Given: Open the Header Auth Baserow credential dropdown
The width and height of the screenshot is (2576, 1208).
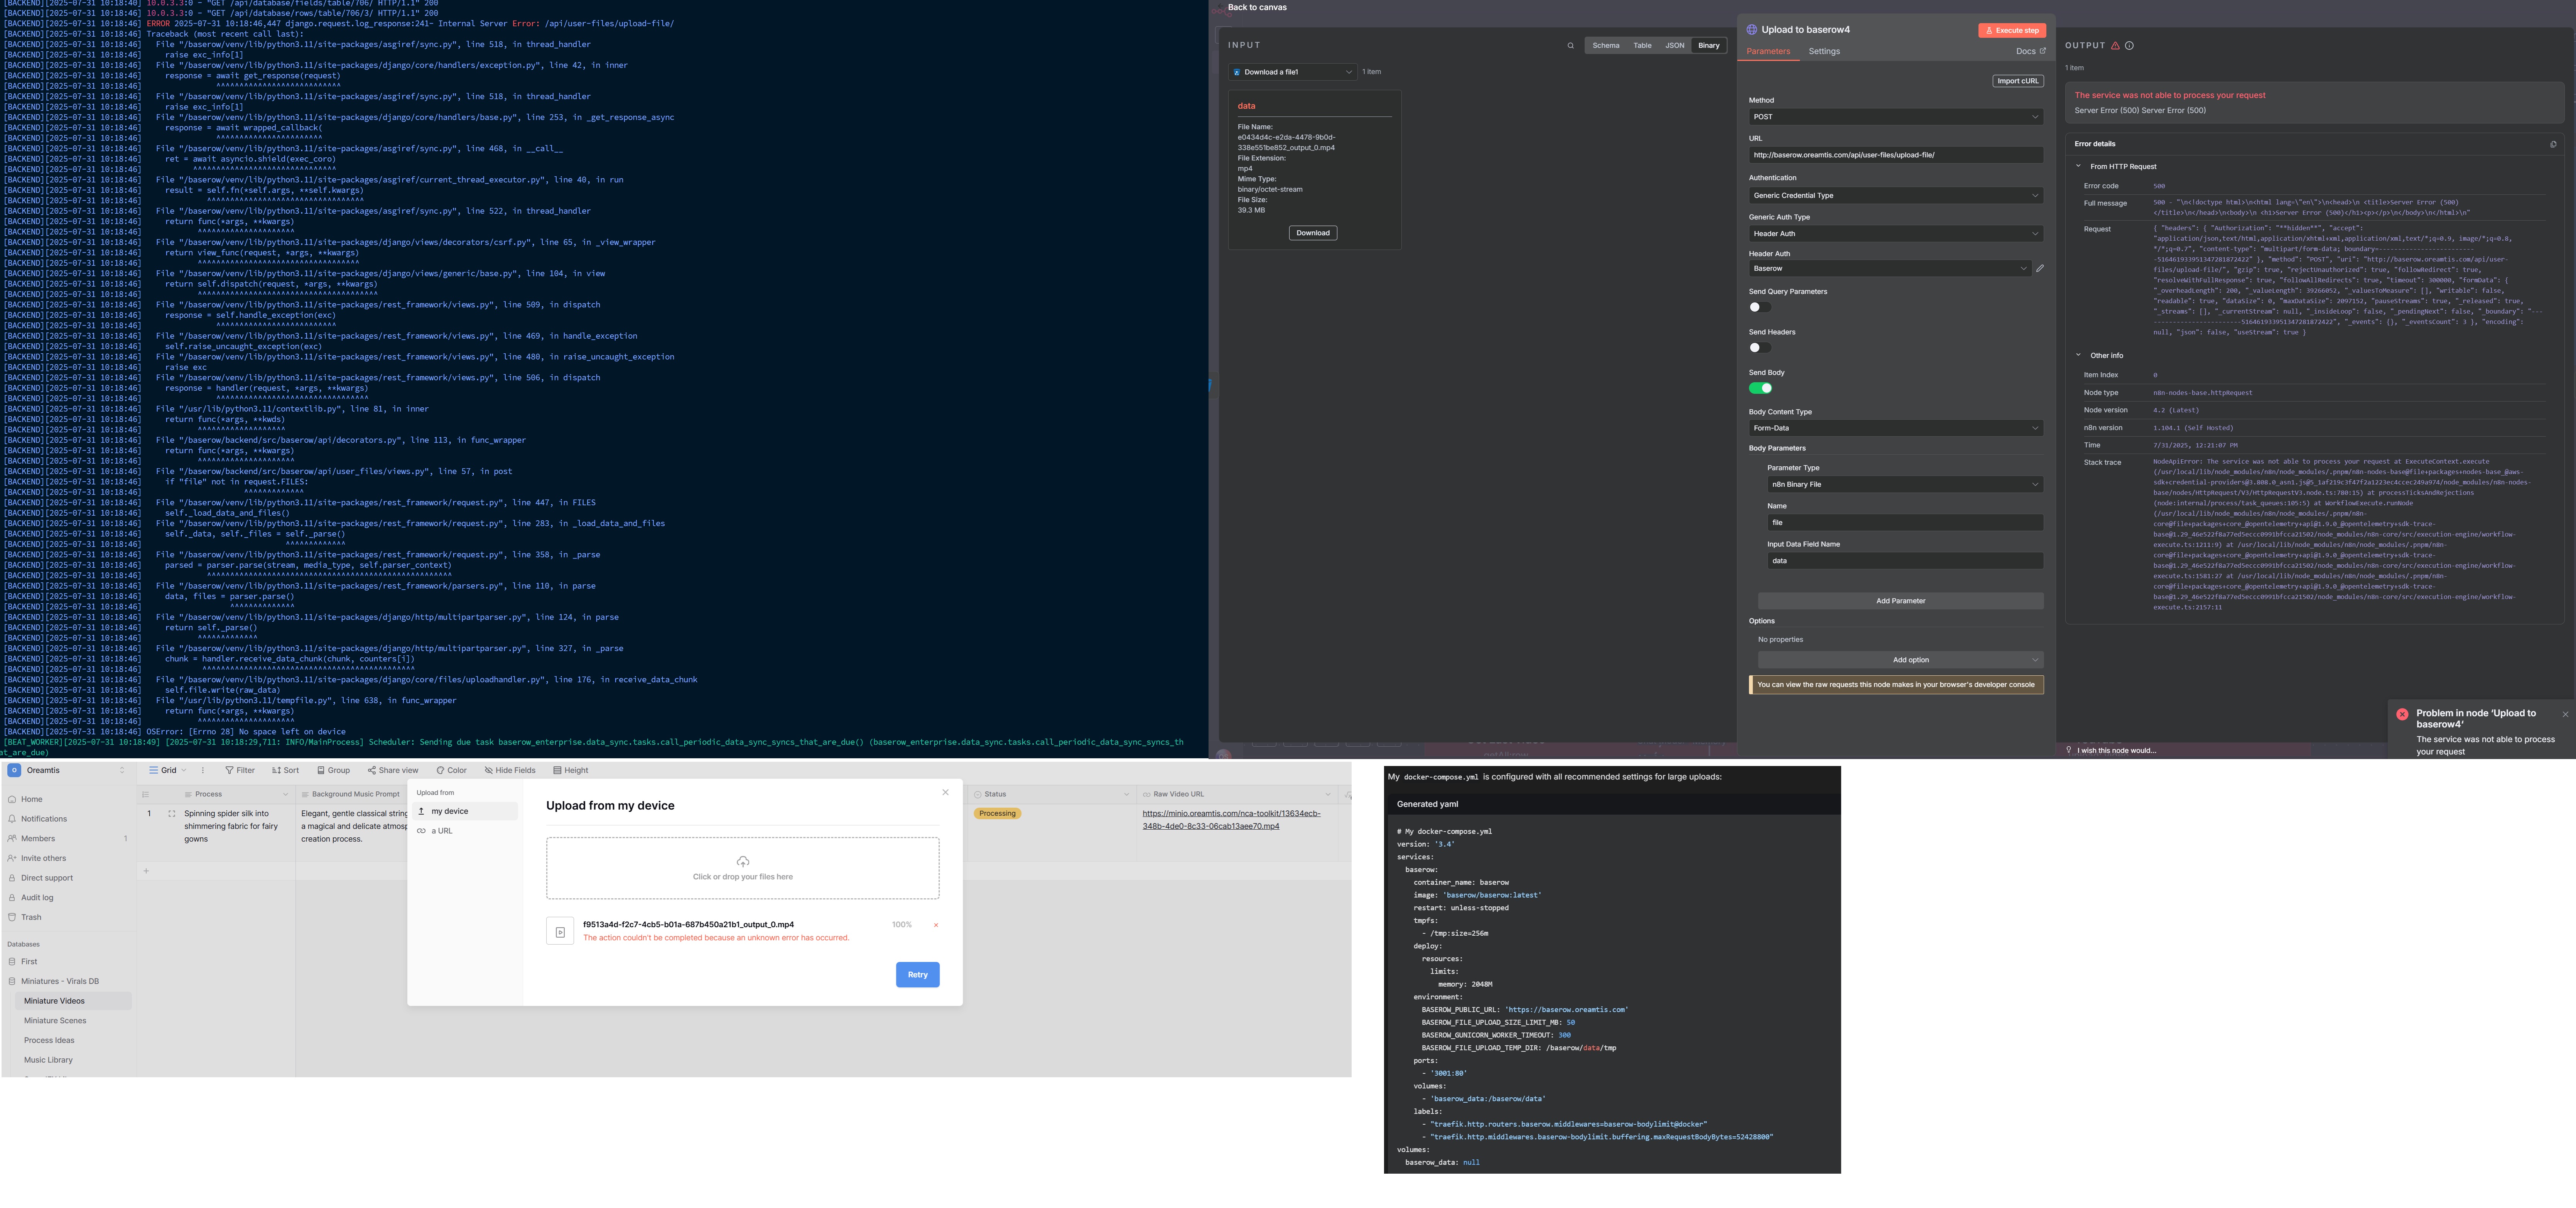Looking at the screenshot, I should coord(1890,269).
